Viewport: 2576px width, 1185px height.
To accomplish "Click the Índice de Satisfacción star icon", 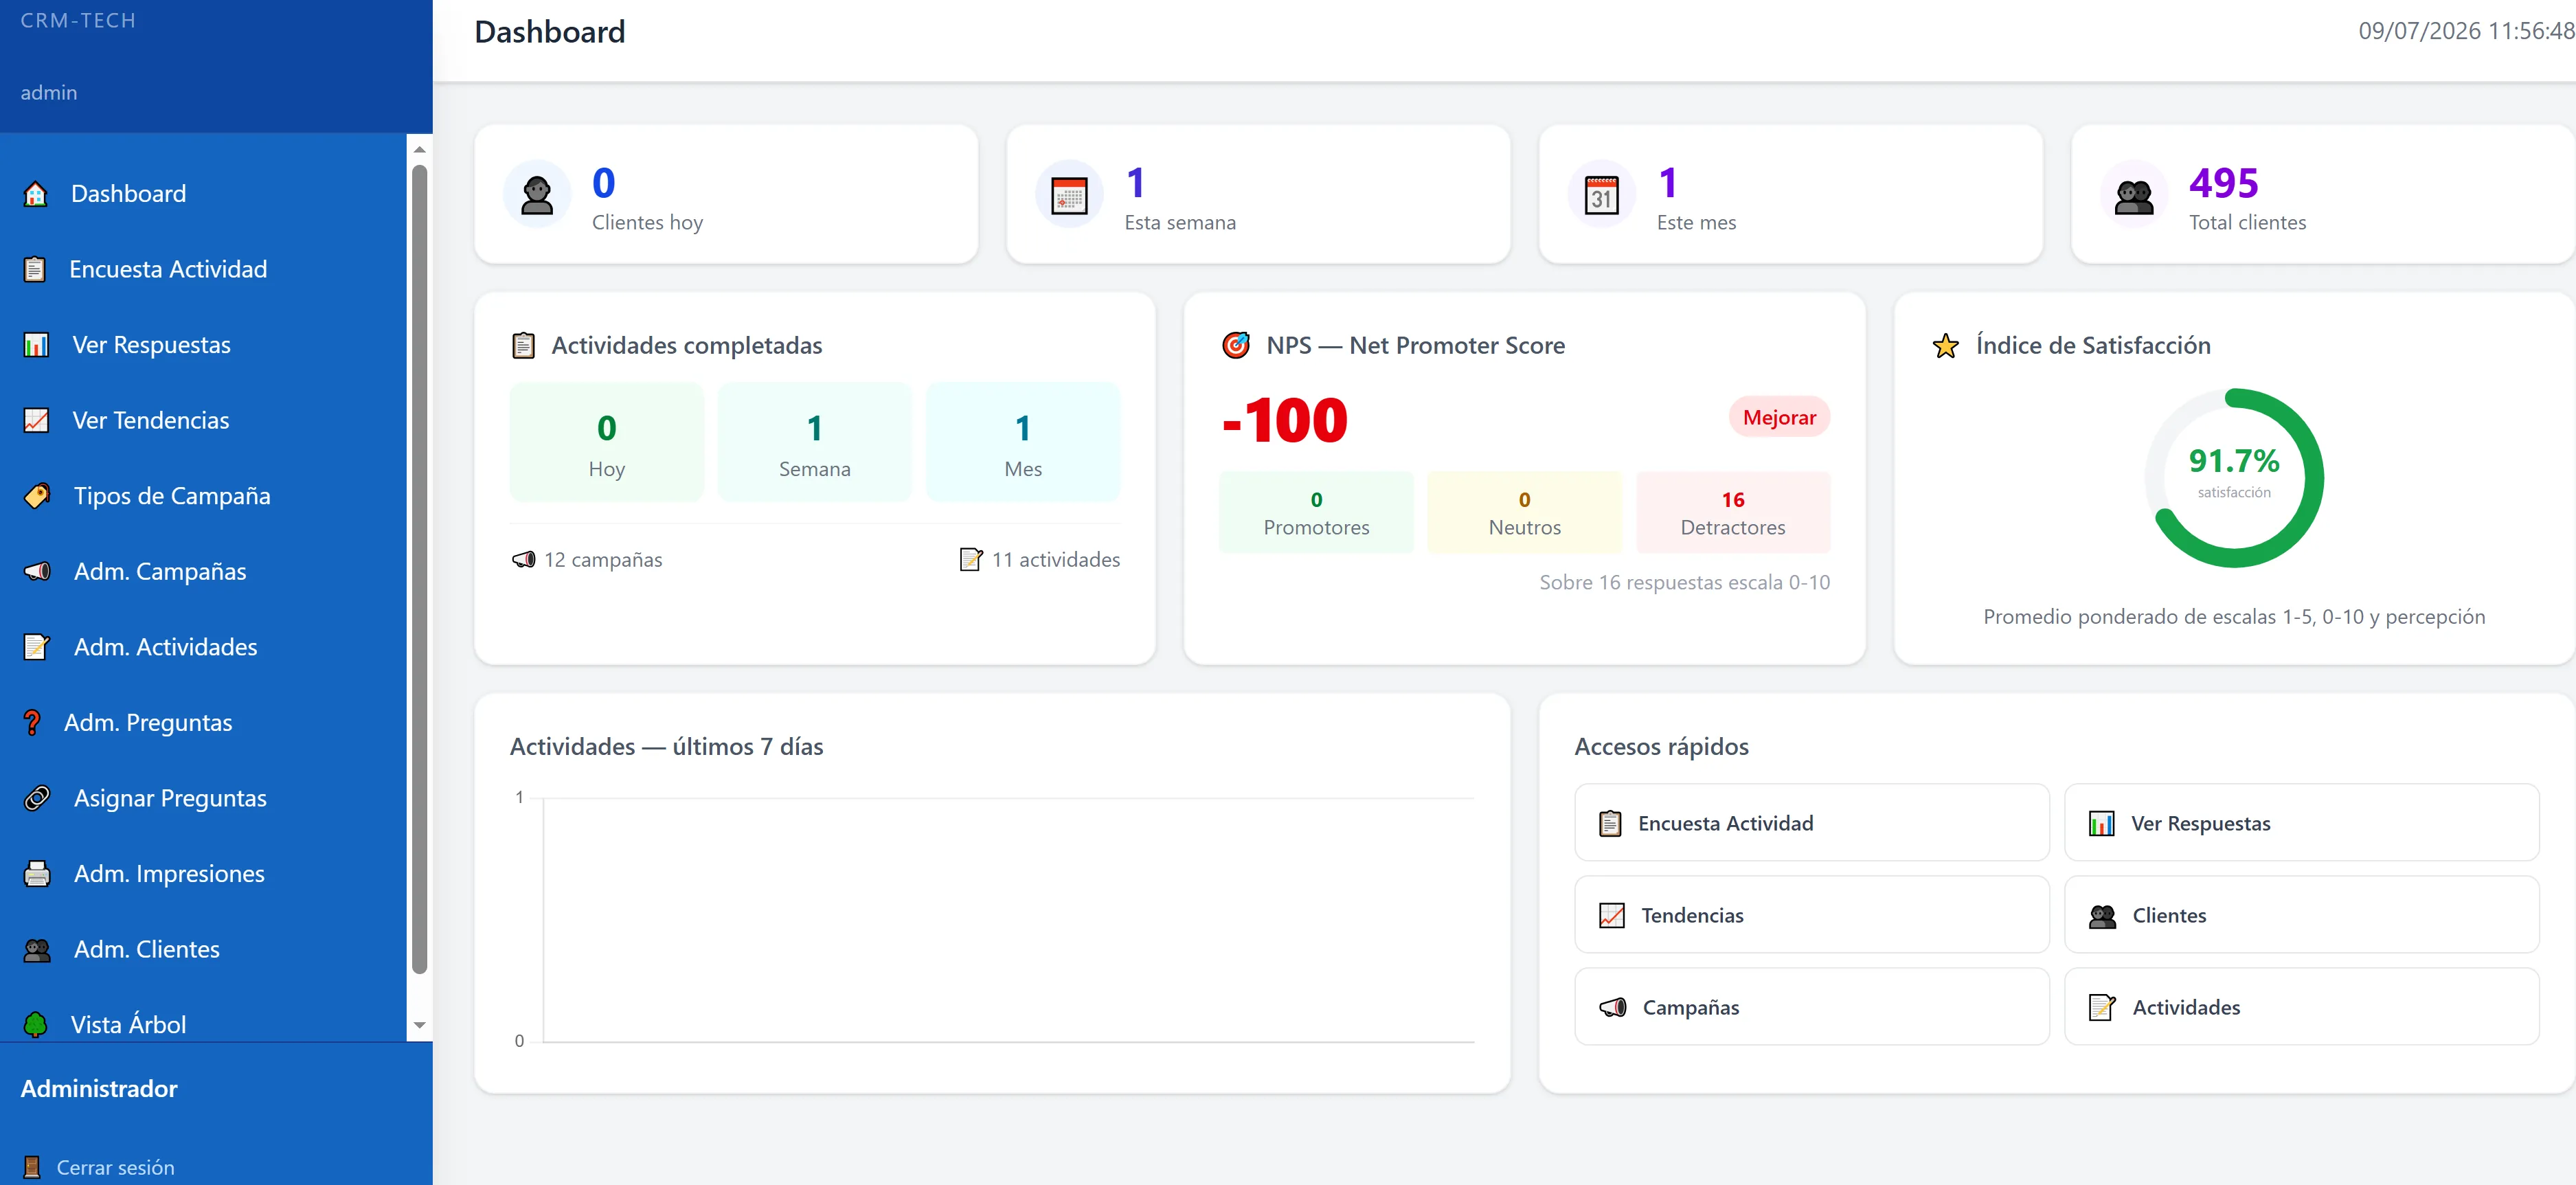I will pos(1945,346).
